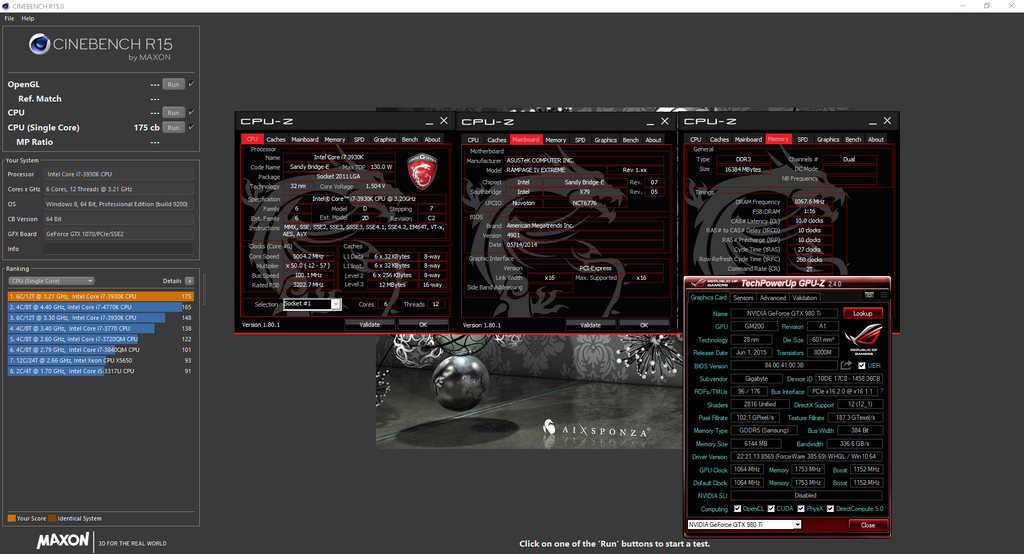The width and height of the screenshot is (1024, 554).
Task: Click the Cinebench icon in the title bar
Action: click(6, 6)
